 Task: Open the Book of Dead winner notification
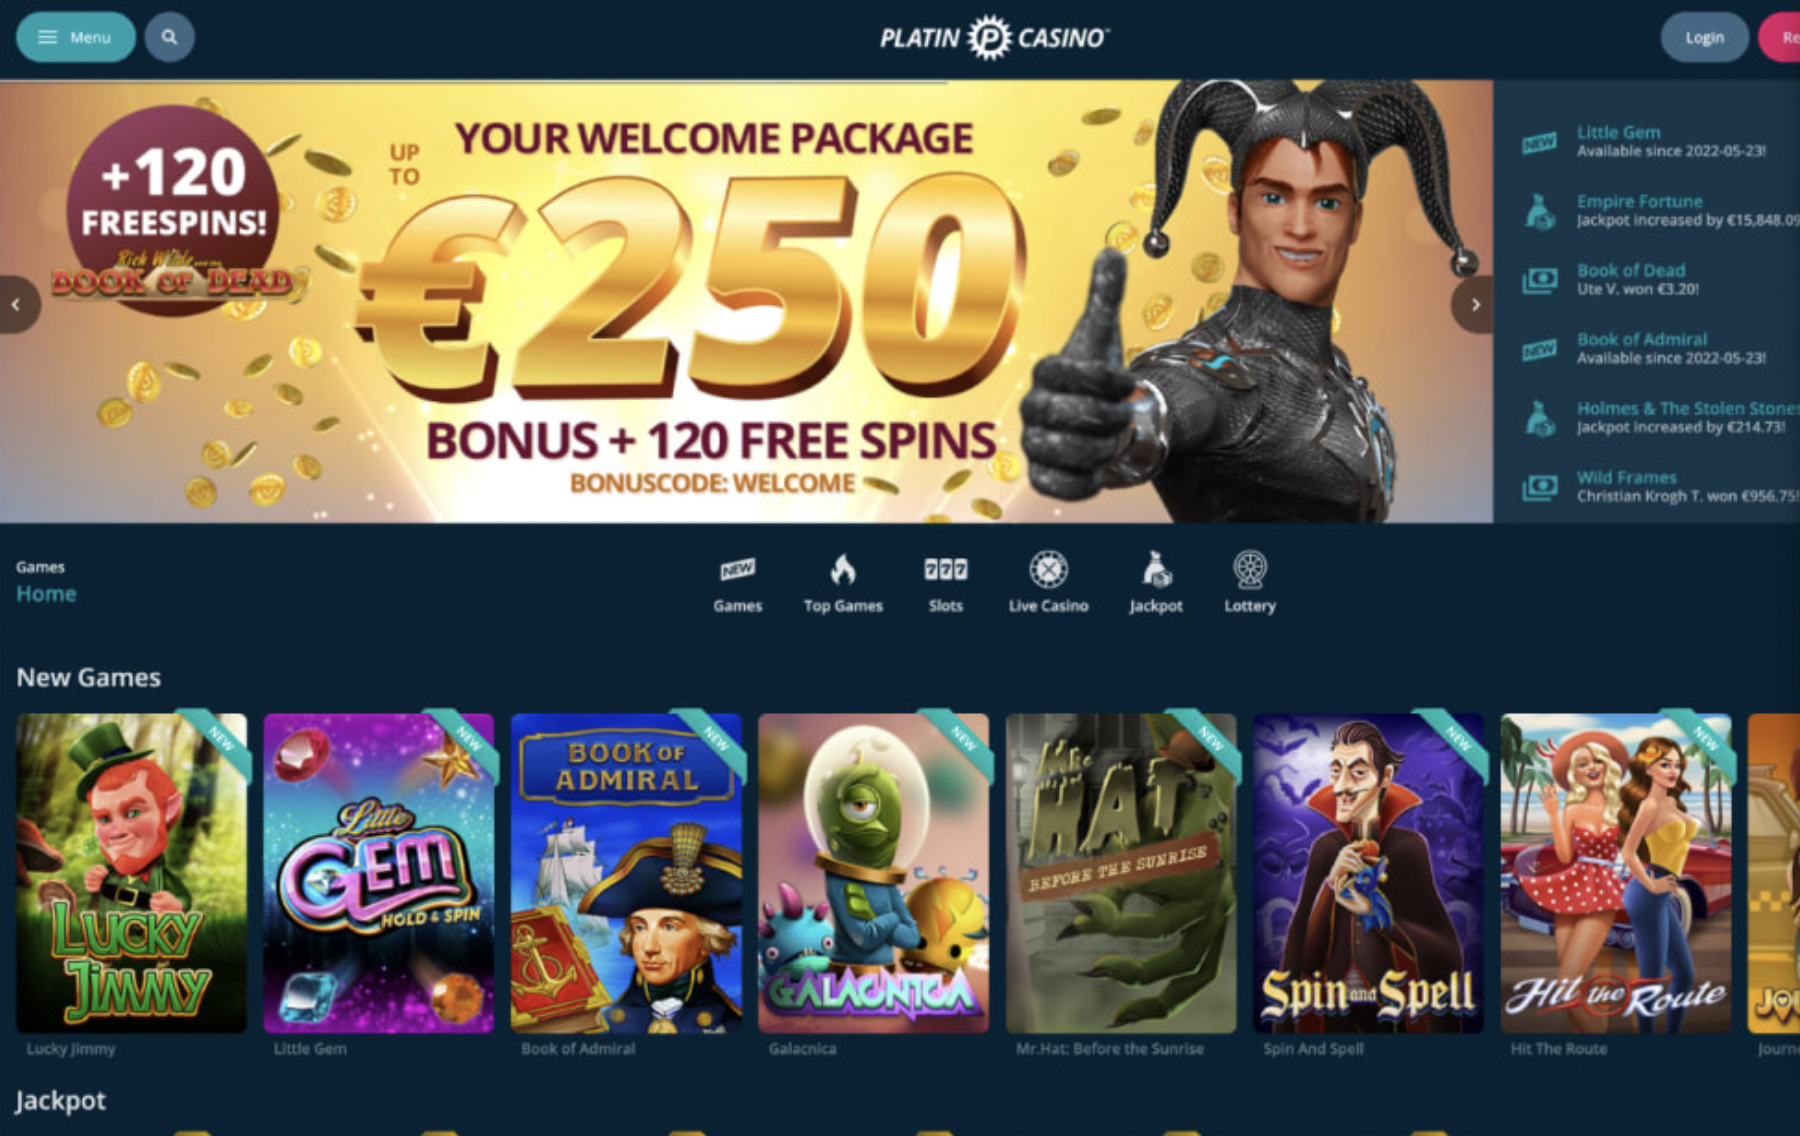(1658, 279)
